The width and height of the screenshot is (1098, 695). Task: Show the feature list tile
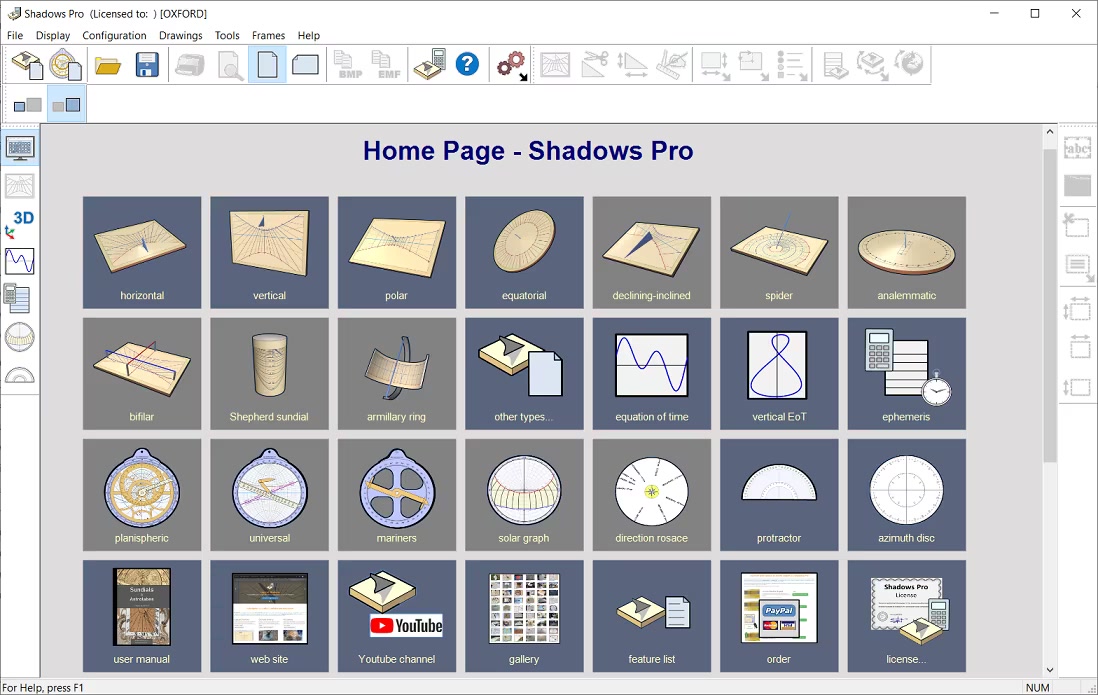click(x=651, y=616)
